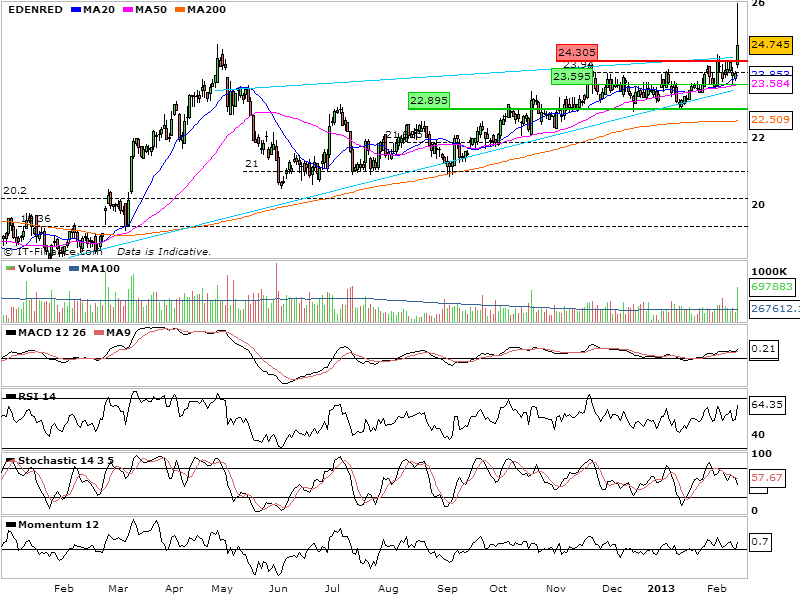Click the EDENRED chart title
This screenshot has width=800, height=600.
pyautogui.click(x=35, y=10)
